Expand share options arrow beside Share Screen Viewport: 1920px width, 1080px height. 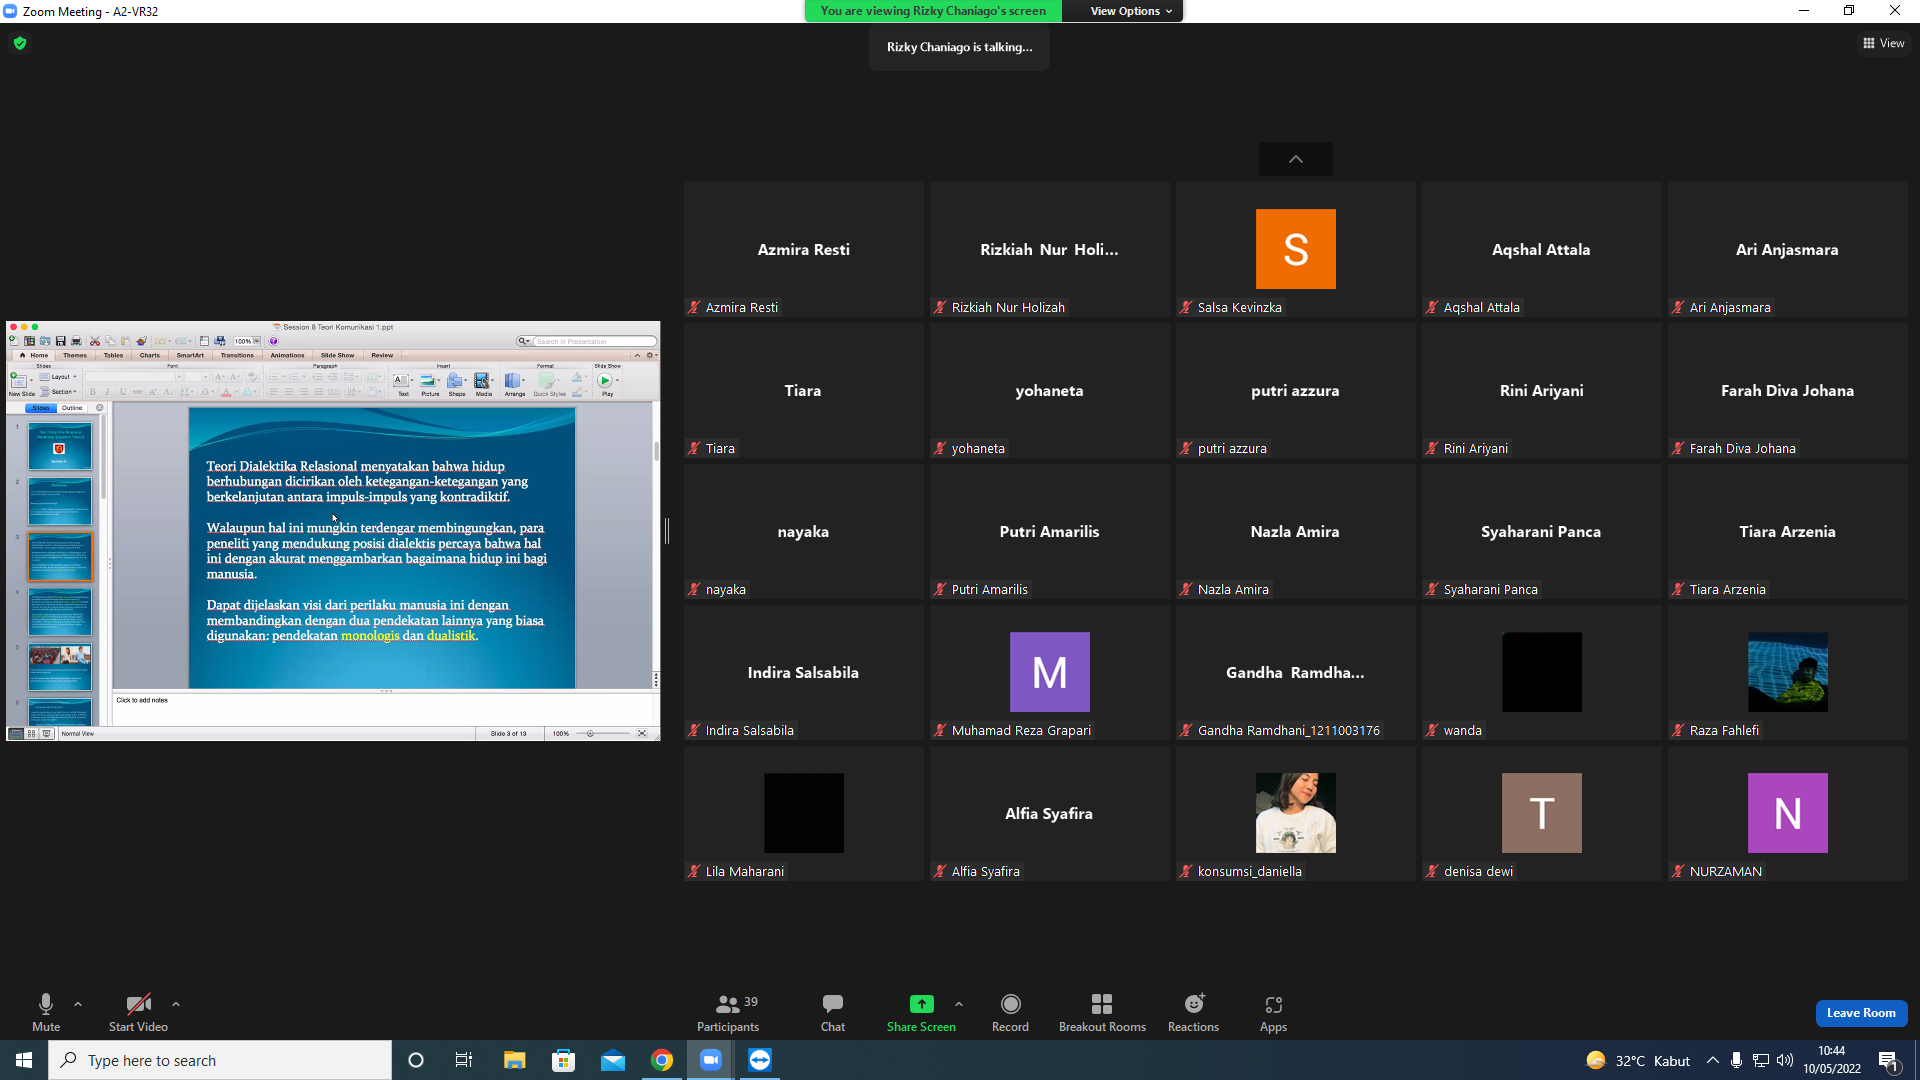[959, 1004]
